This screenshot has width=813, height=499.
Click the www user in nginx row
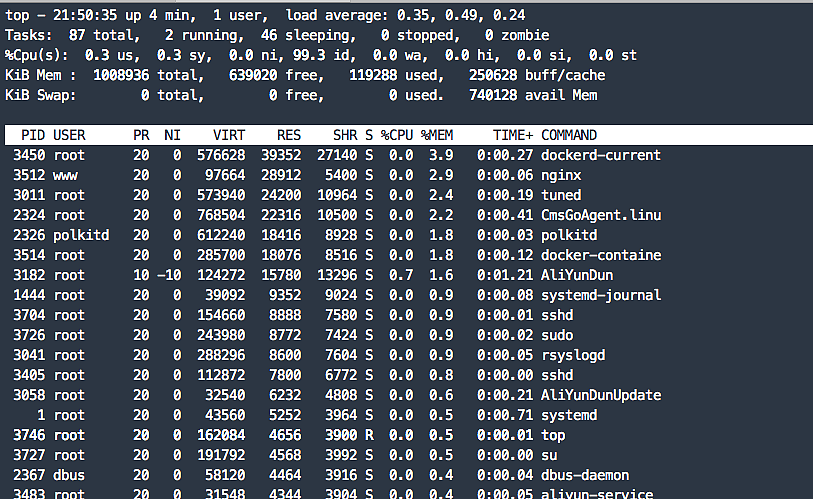click(x=65, y=175)
